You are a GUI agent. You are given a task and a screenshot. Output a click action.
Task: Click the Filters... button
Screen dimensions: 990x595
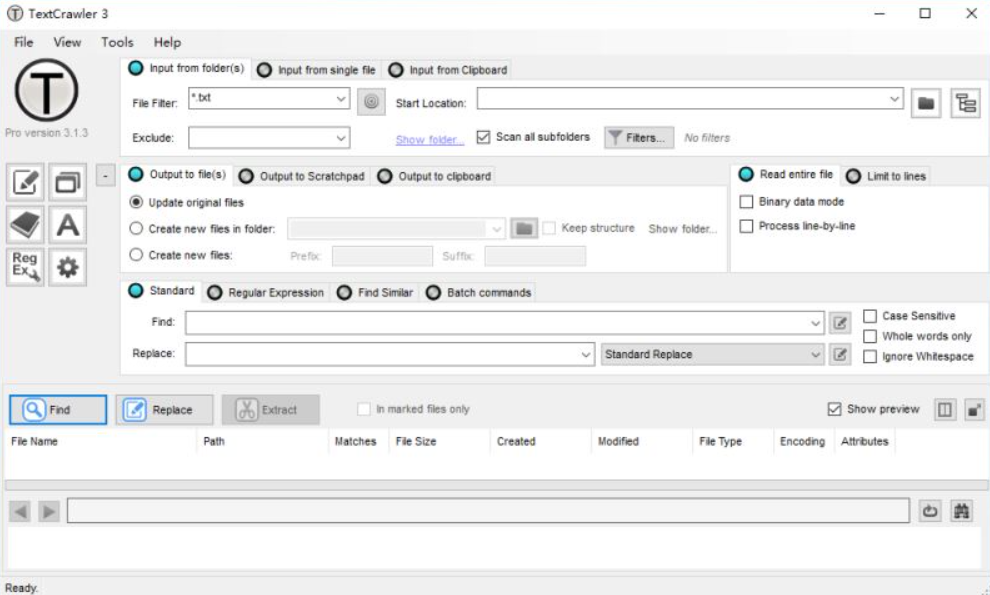639,138
